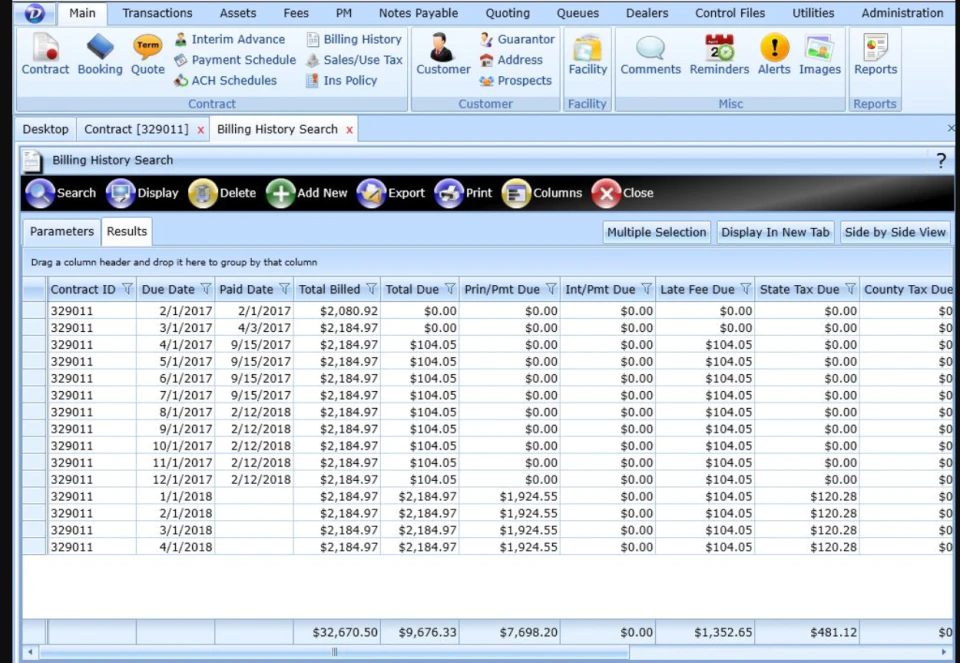The height and width of the screenshot is (663, 960).
Task: Open the Transactions ribbon tab
Action: [x=157, y=13]
